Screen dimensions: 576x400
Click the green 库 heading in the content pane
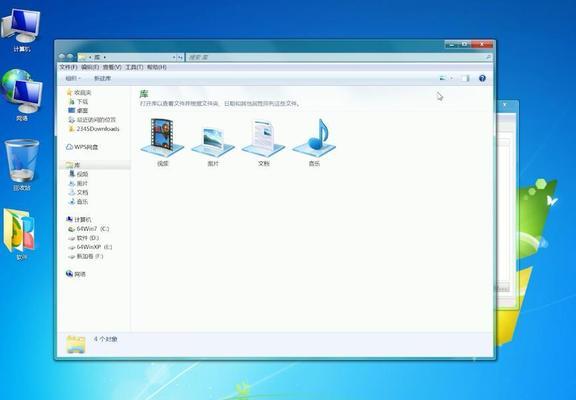click(x=144, y=94)
